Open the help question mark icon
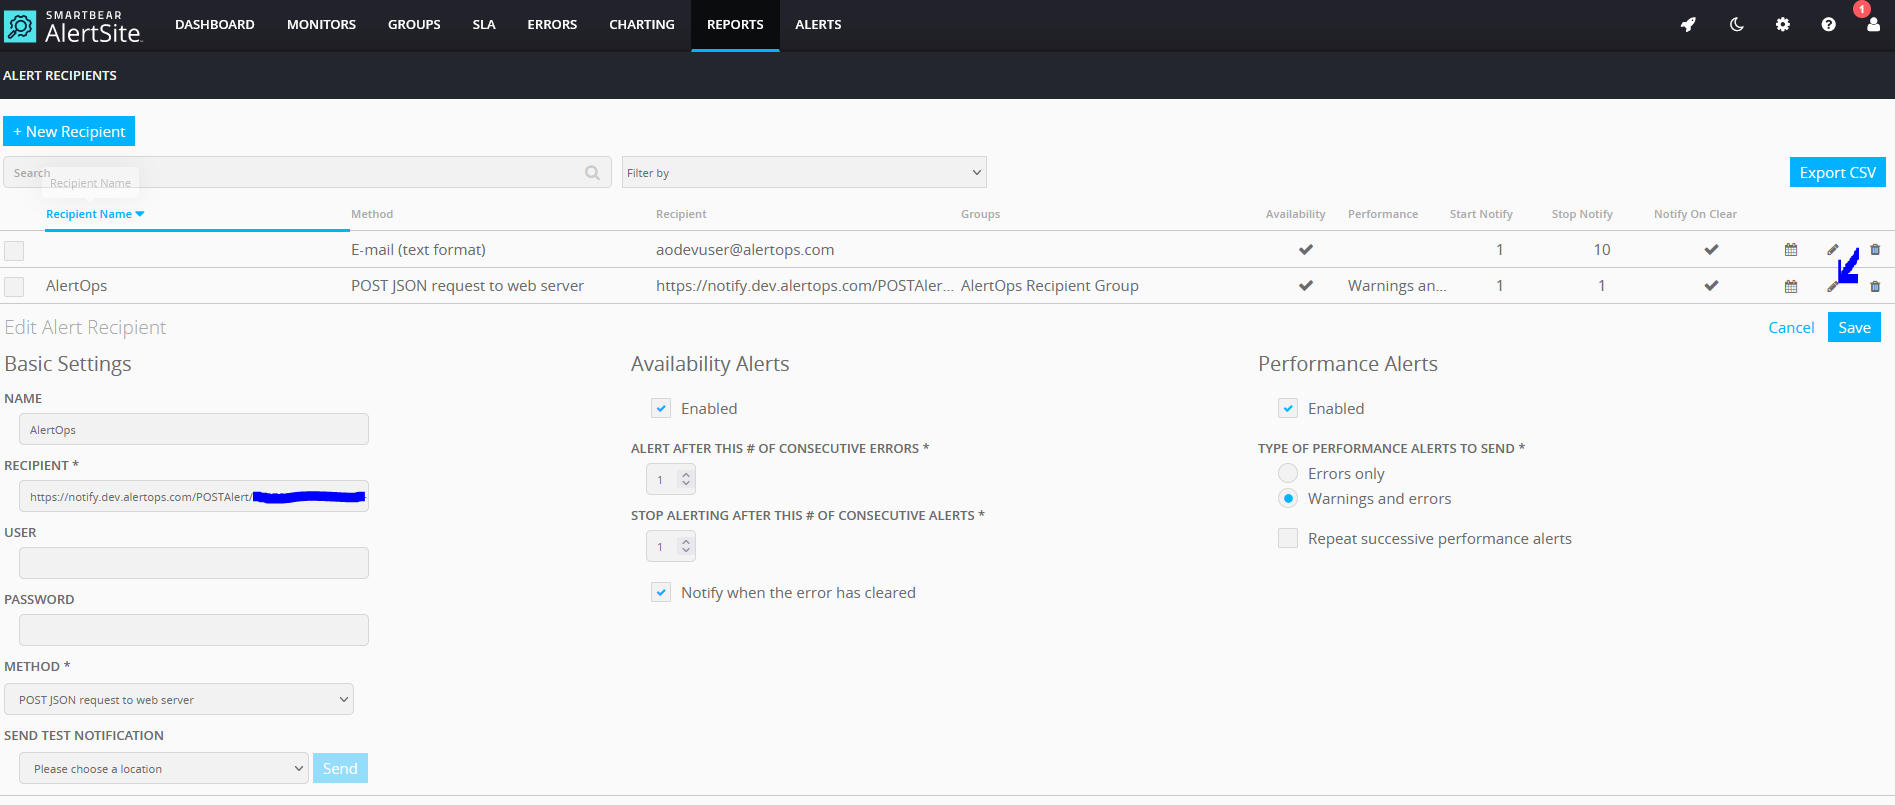Viewport: 1895px width, 805px height. click(x=1828, y=25)
